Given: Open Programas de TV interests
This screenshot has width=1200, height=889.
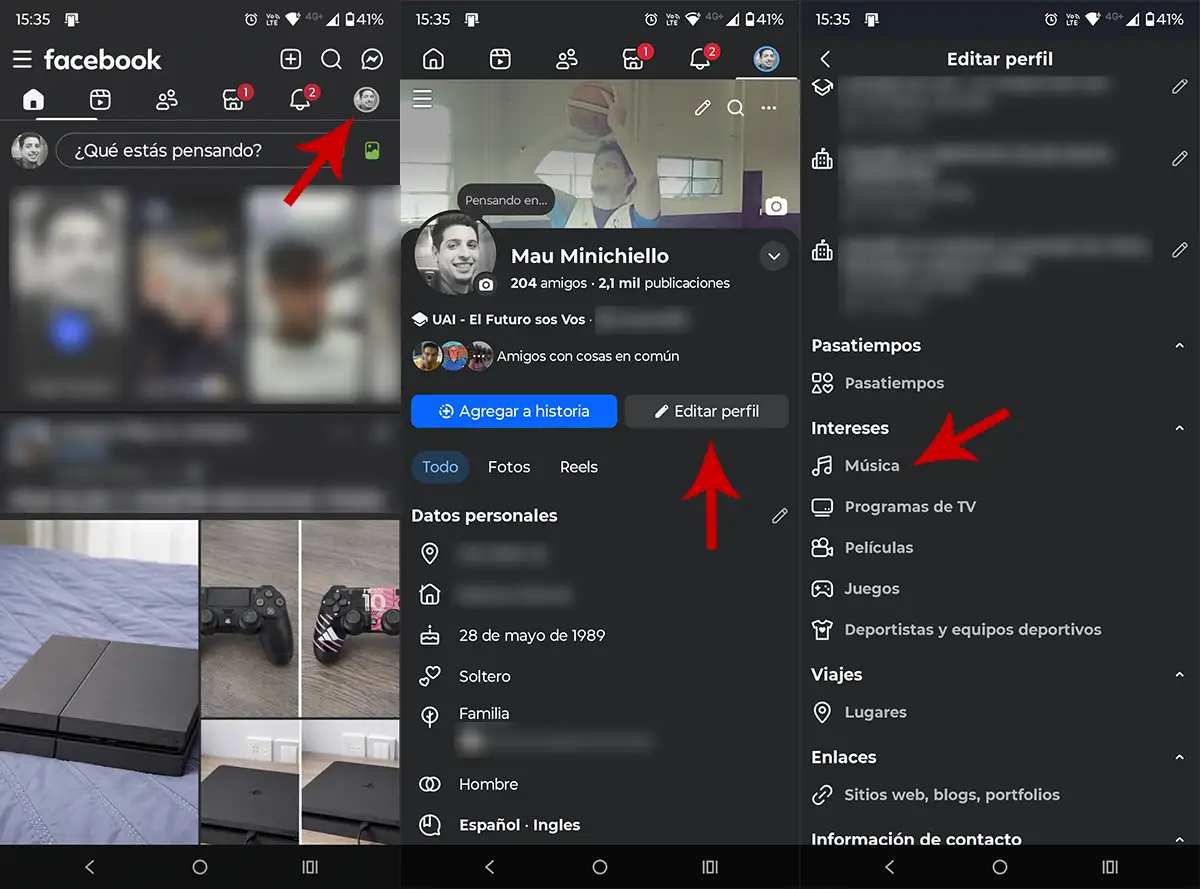Looking at the screenshot, I should pyautogui.click(x=909, y=507).
